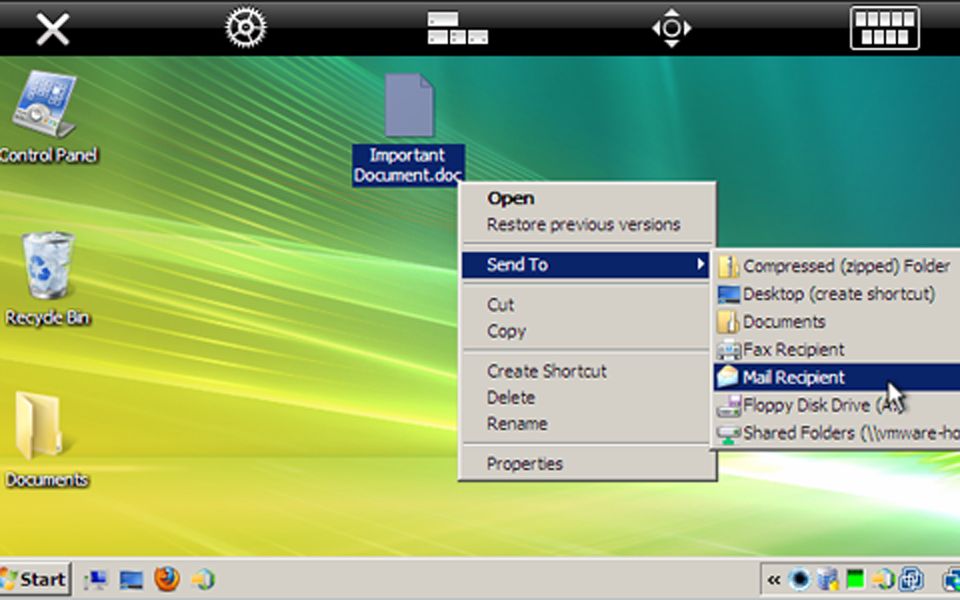Click the green square tray icon

(855, 579)
